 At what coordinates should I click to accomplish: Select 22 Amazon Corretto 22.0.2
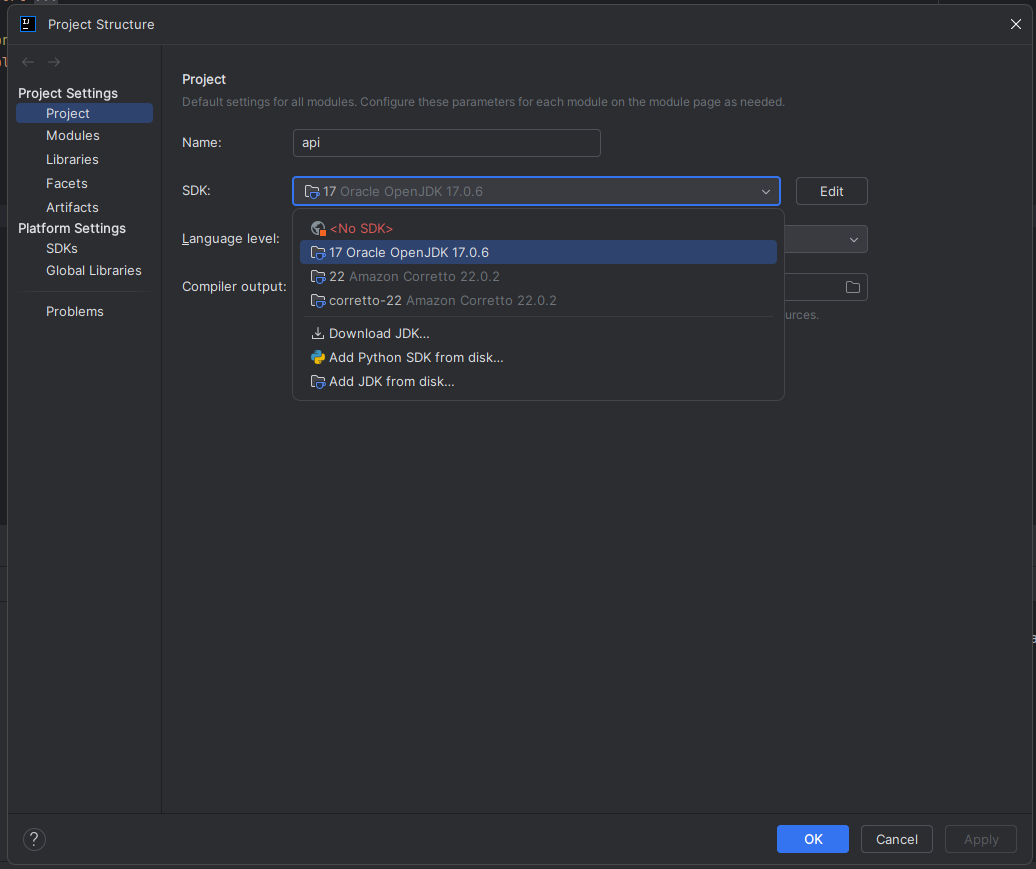538,277
